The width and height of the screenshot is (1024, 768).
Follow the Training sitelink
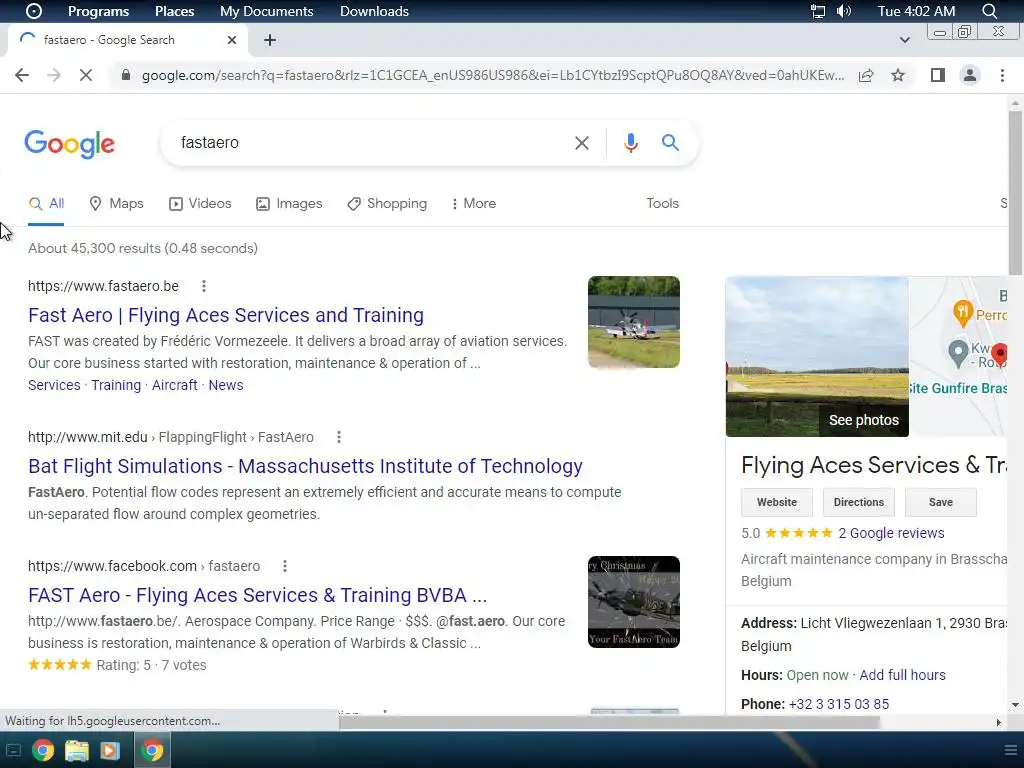pyautogui.click(x=116, y=385)
